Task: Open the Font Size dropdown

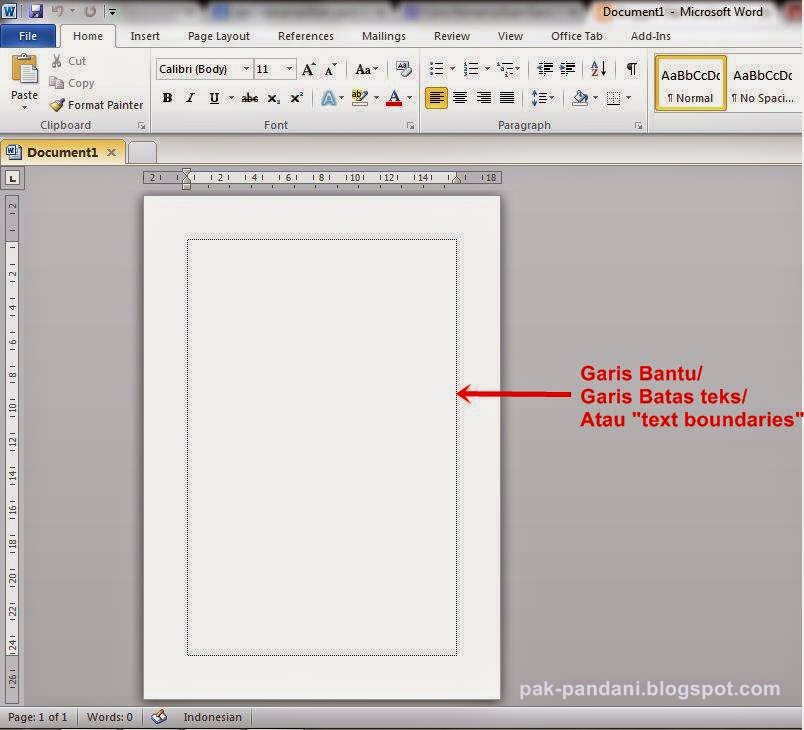Action: point(289,69)
